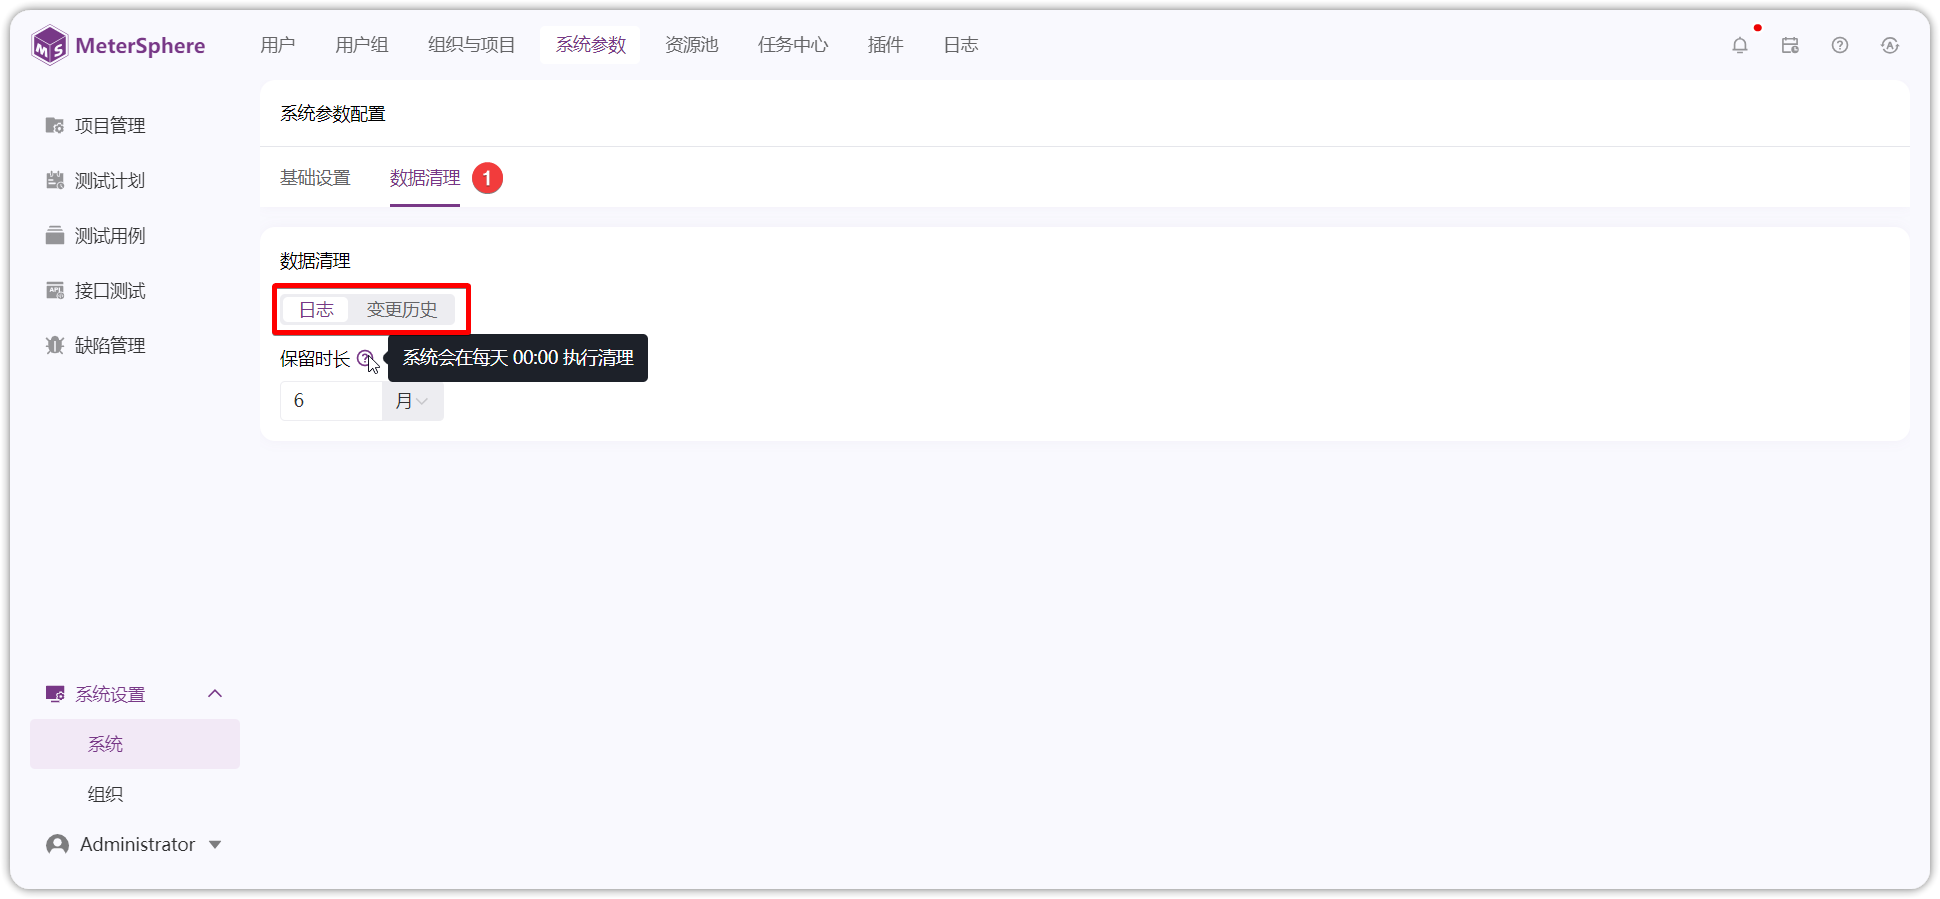Open 接口测试 in the sidebar
1940x899 pixels.
coord(95,290)
